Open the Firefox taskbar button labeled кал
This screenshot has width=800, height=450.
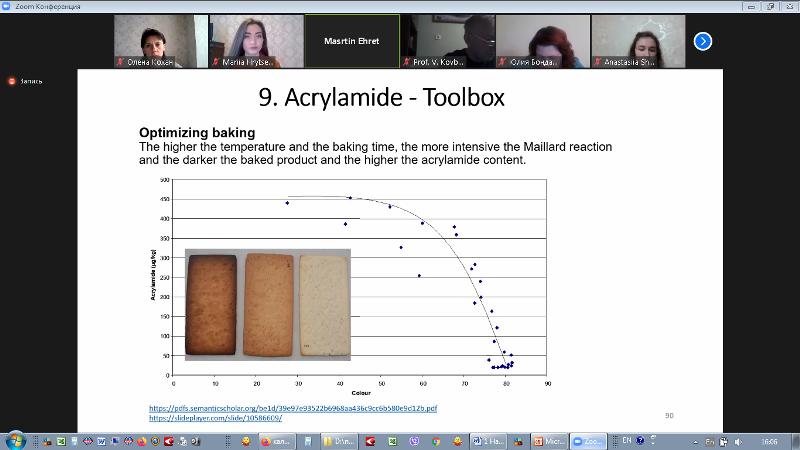click(277, 441)
